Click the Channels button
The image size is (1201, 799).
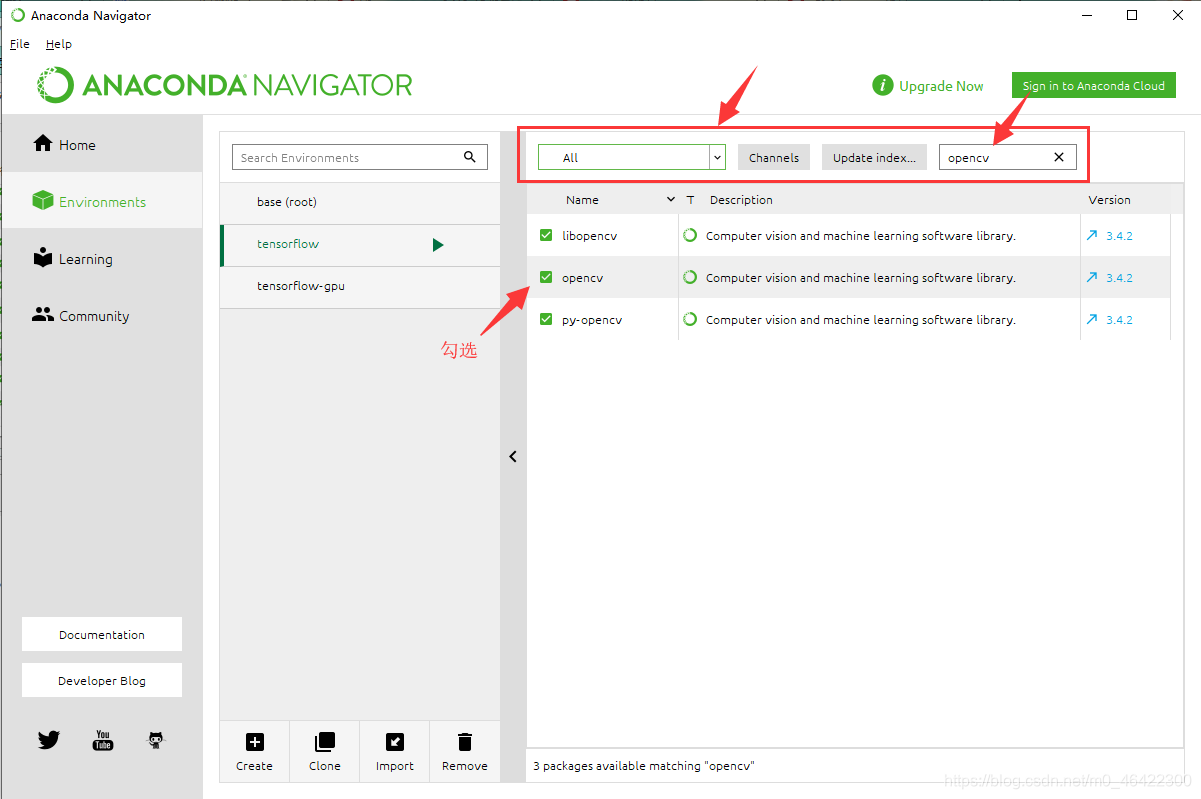coord(774,157)
